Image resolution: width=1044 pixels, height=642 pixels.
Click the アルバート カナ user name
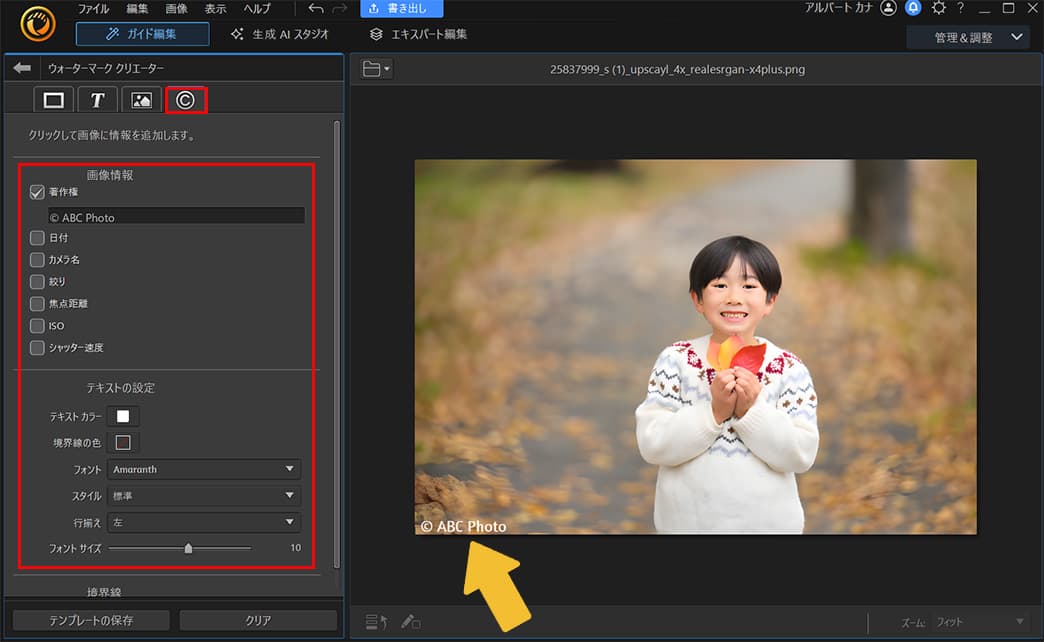click(x=838, y=8)
